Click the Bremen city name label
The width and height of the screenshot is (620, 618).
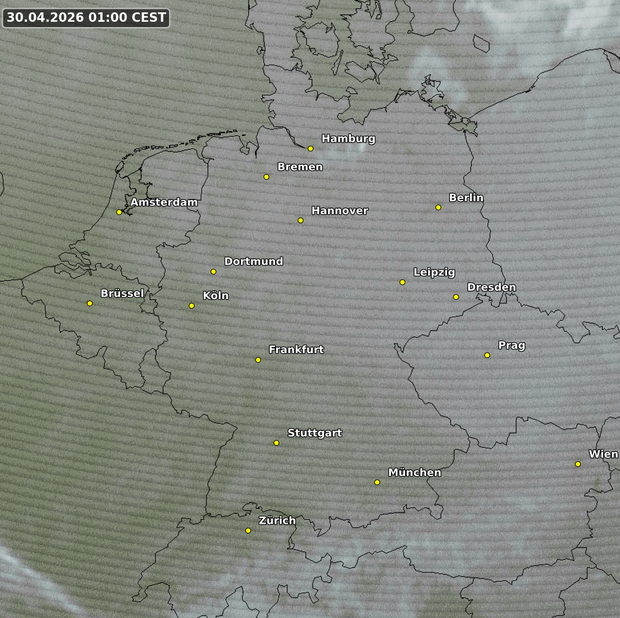coord(300,167)
